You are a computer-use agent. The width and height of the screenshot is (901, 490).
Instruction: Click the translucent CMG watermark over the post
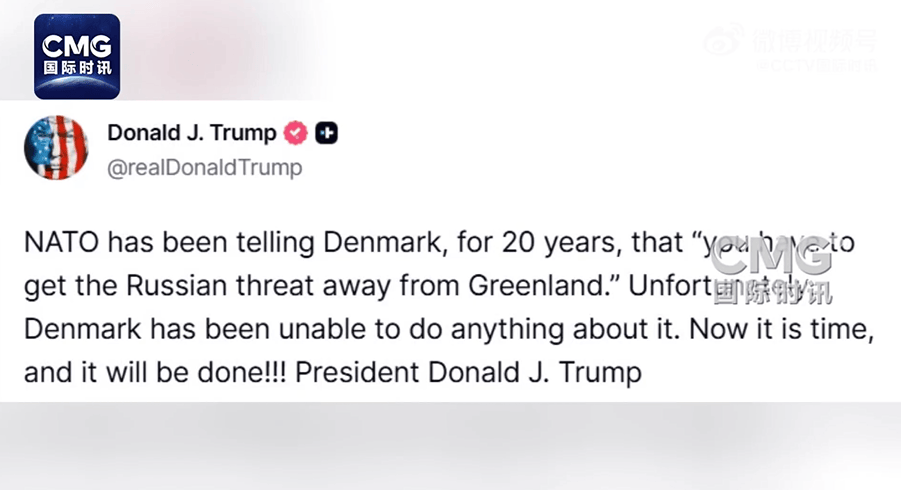click(x=772, y=258)
